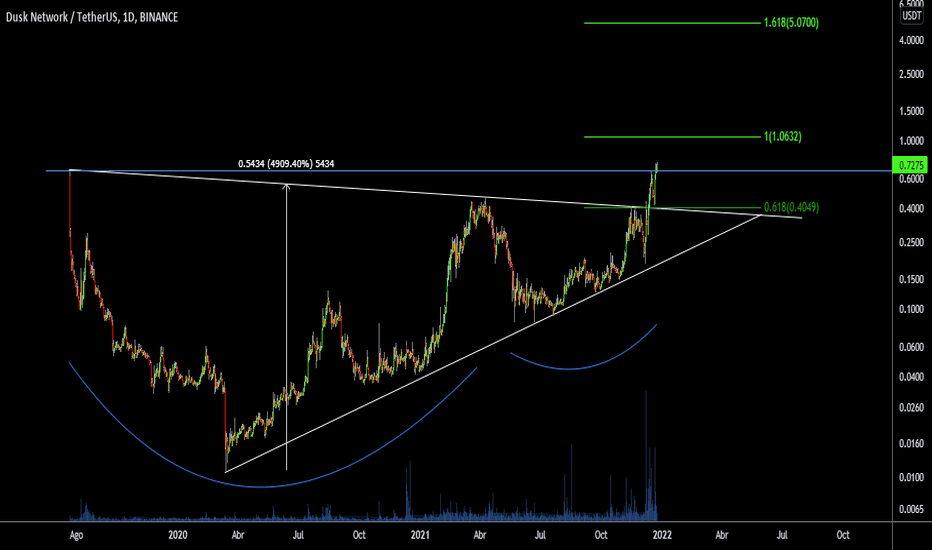
Task: Click the 0.0065 price axis label
Action: point(911,509)
